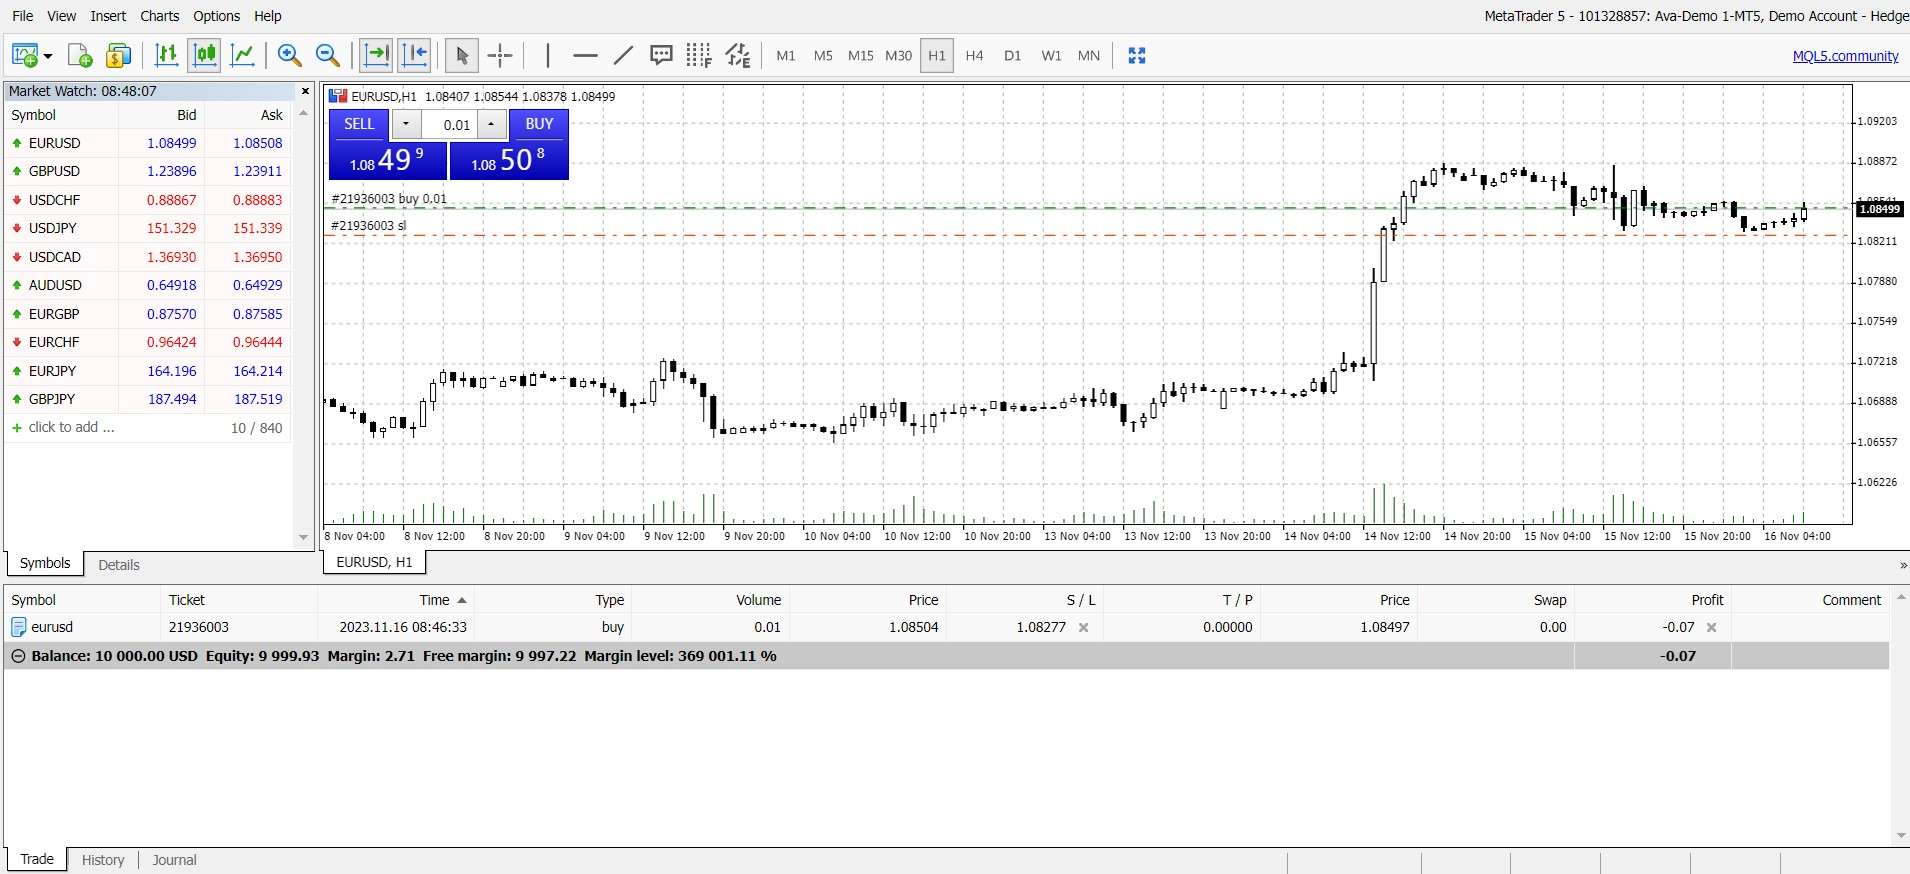Toggle chart shift from right border

point(414,56)
